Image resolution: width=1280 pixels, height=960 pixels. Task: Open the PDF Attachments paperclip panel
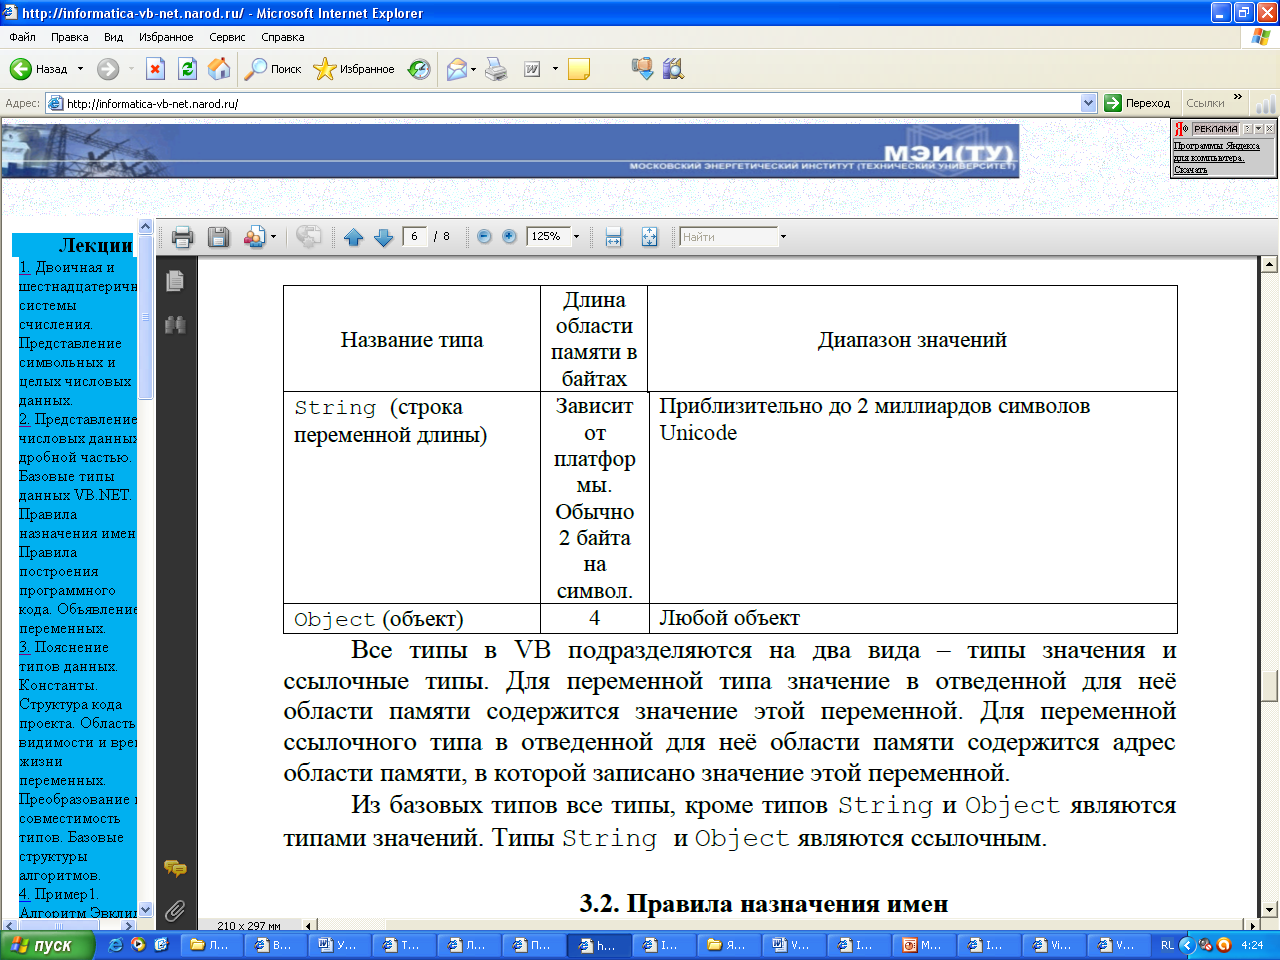click(175, 910)
